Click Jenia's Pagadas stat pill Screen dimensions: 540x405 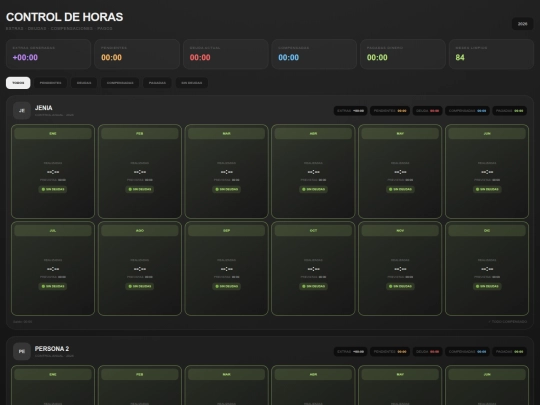pos(509,111)
